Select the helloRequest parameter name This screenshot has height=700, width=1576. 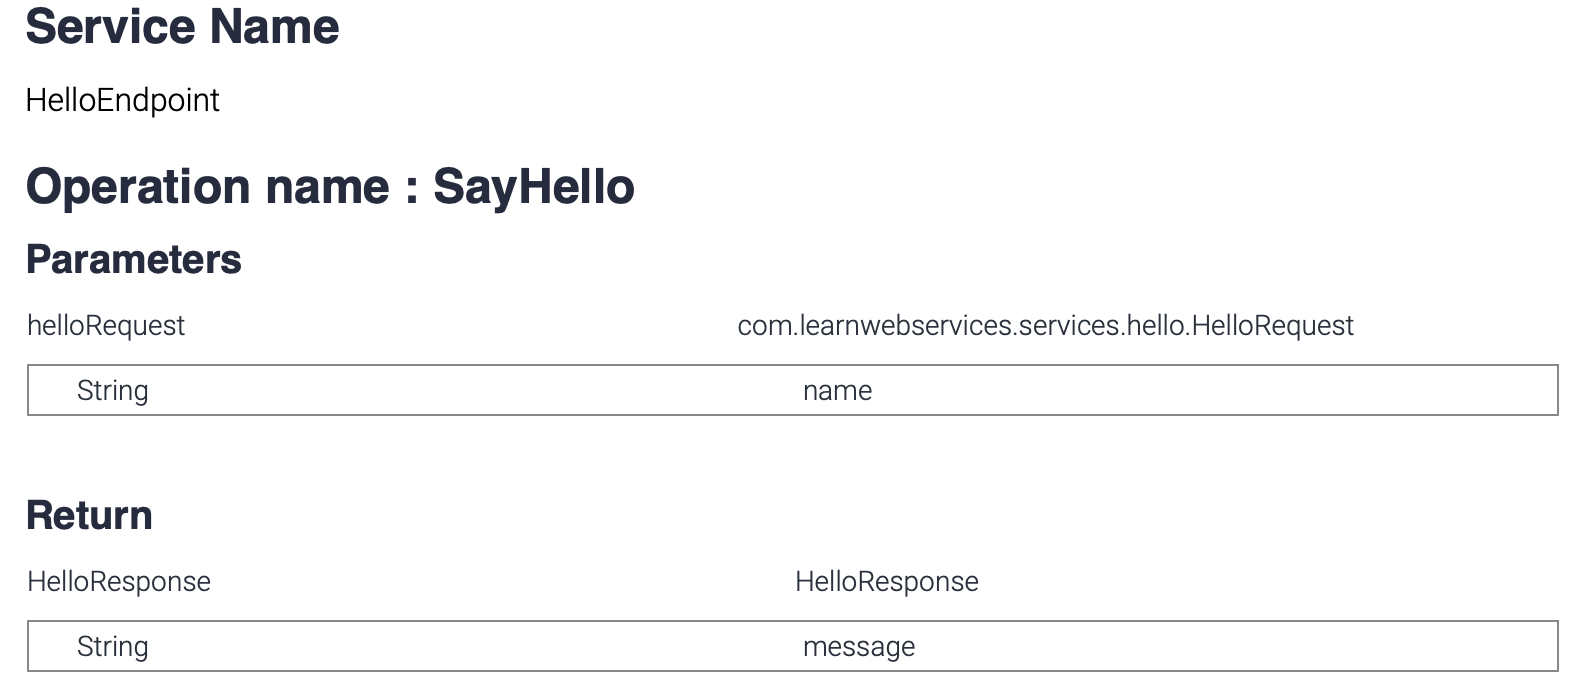pos(106,326)
